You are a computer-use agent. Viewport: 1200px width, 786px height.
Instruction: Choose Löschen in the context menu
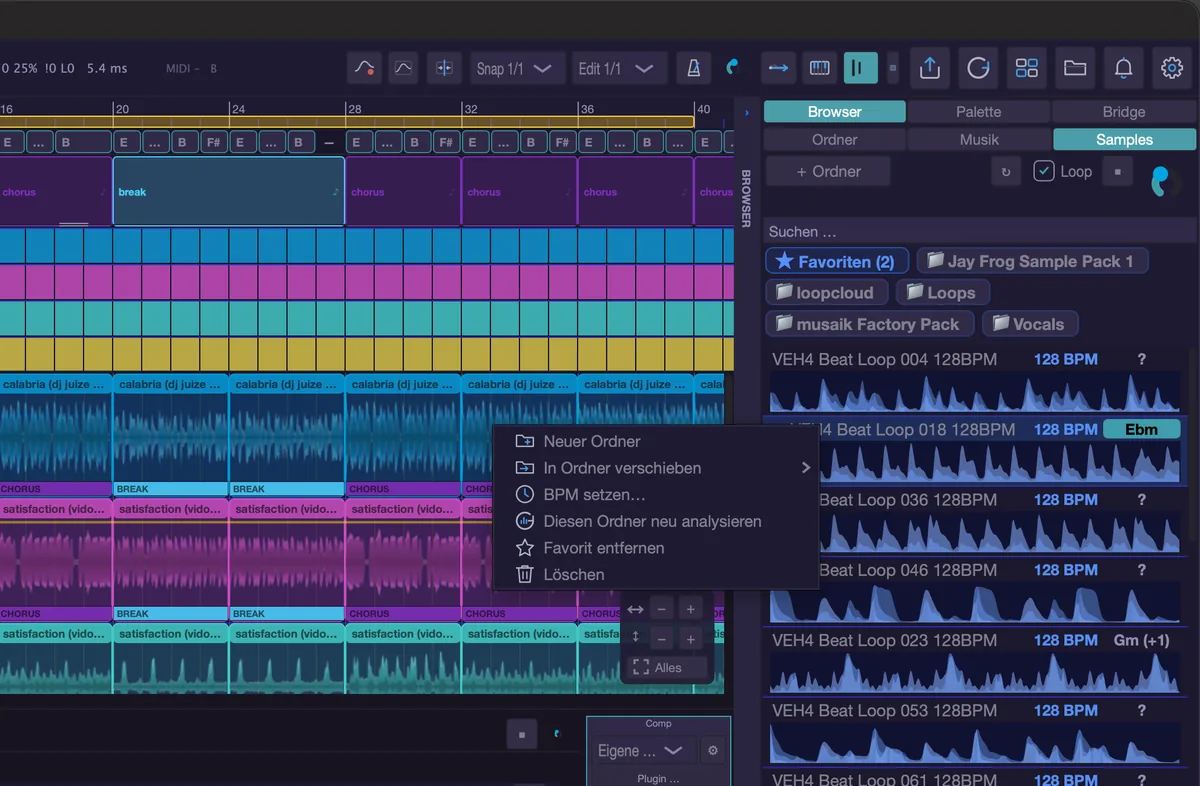(656, 575)
